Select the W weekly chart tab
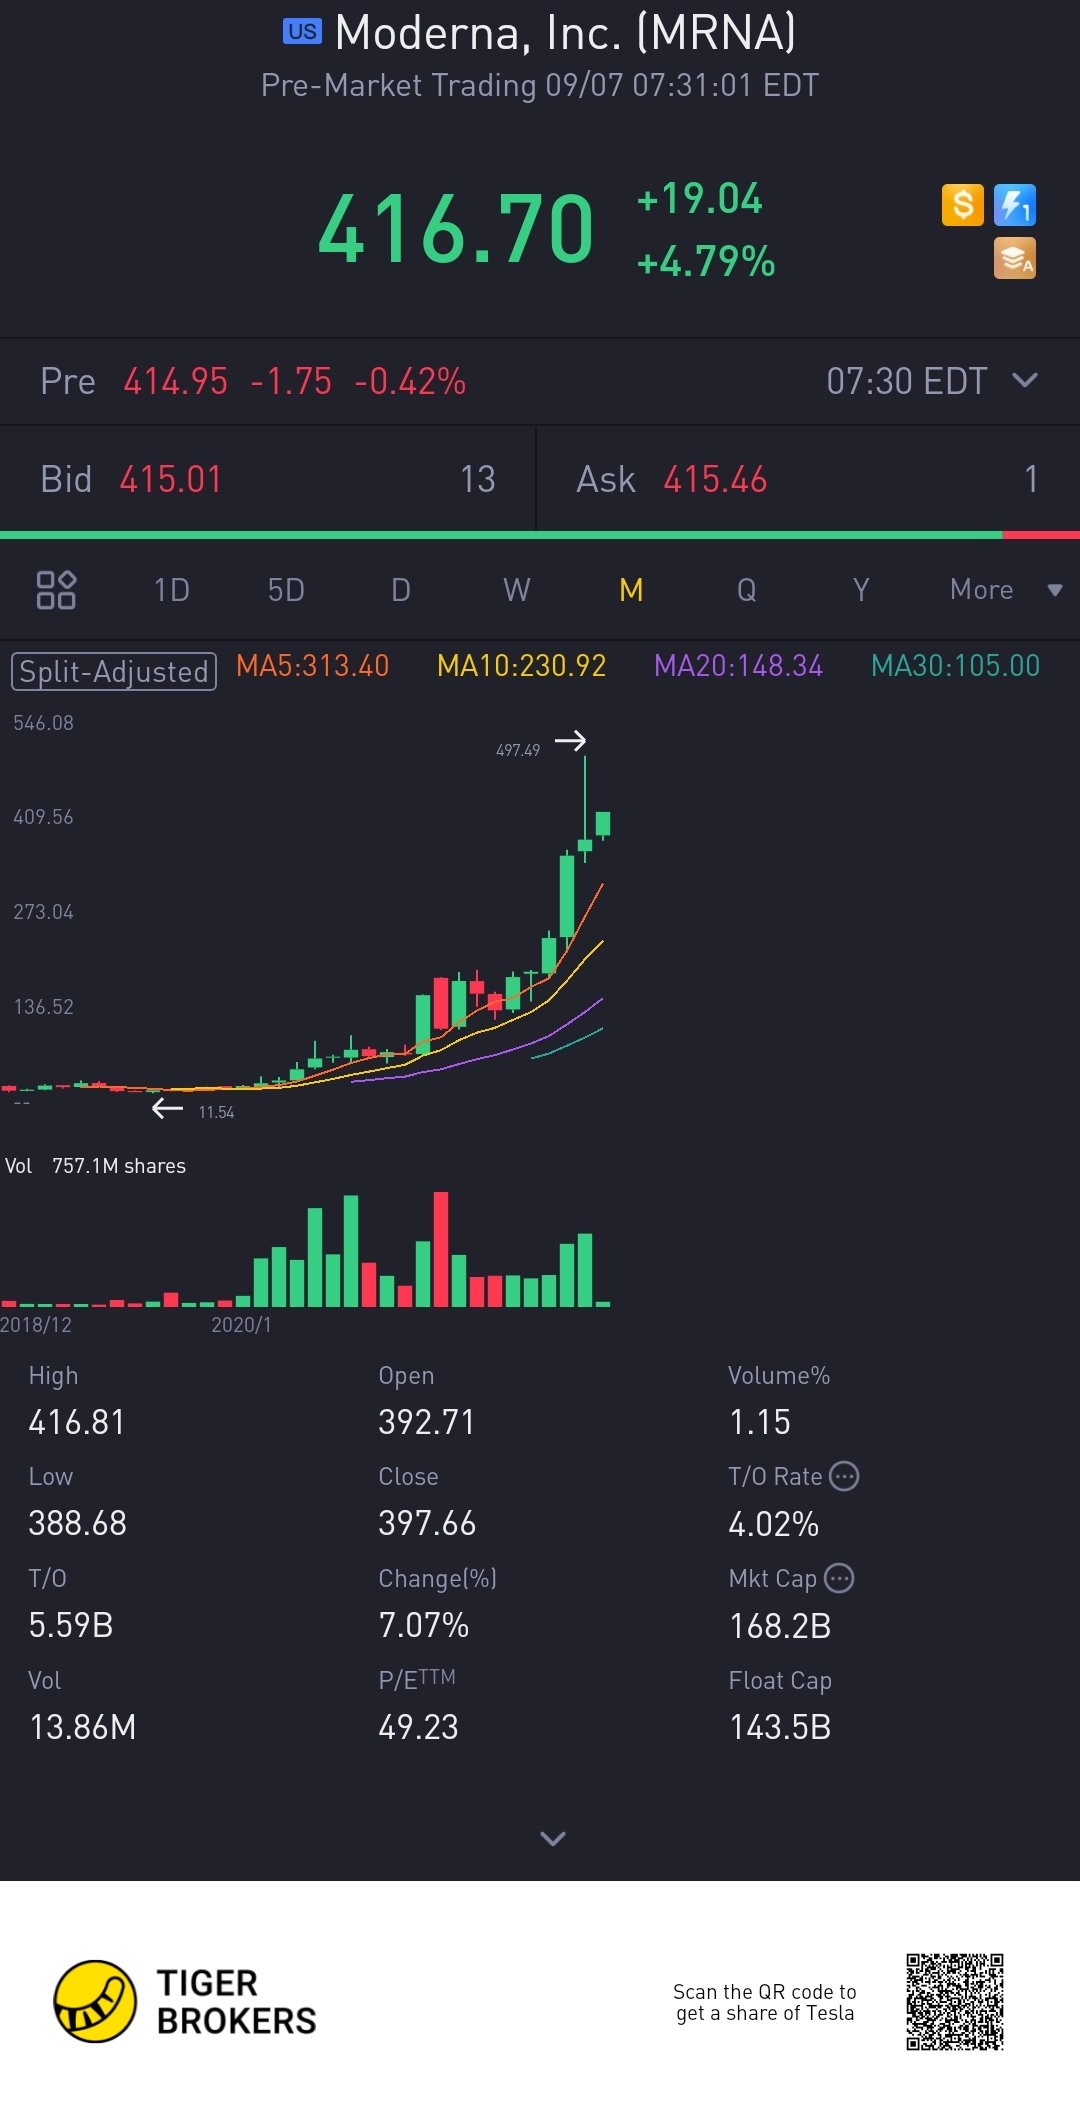 (517, 590)
